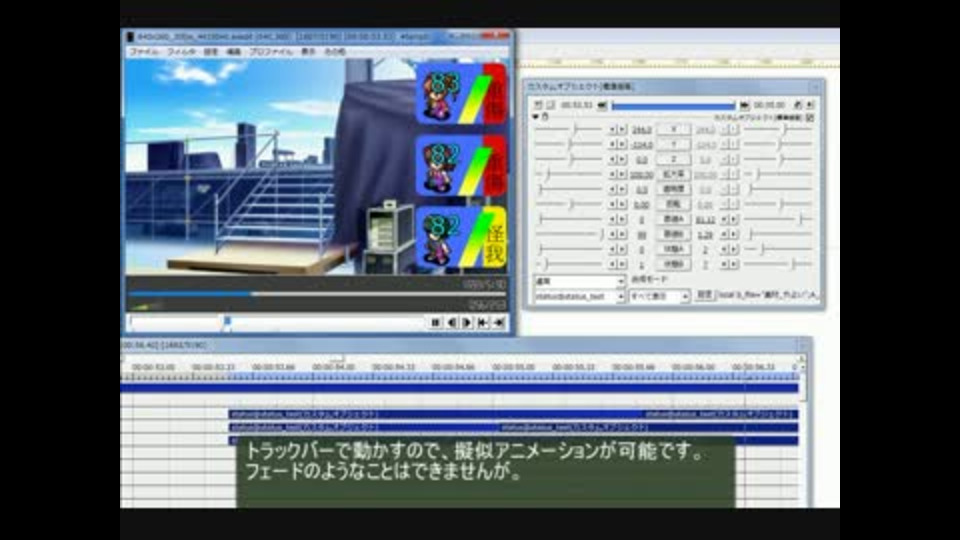The height and width of the screenshot is (540, 960).
Task: Open the 設定 menu in main window
Action: [x=211, y=52]
